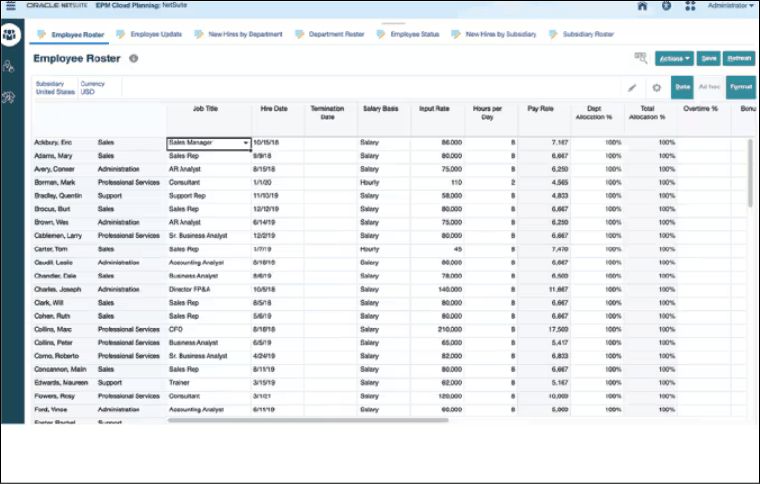Click the Refresh button
Viewport: 760px width, 484px height.
tap(739, 59)
